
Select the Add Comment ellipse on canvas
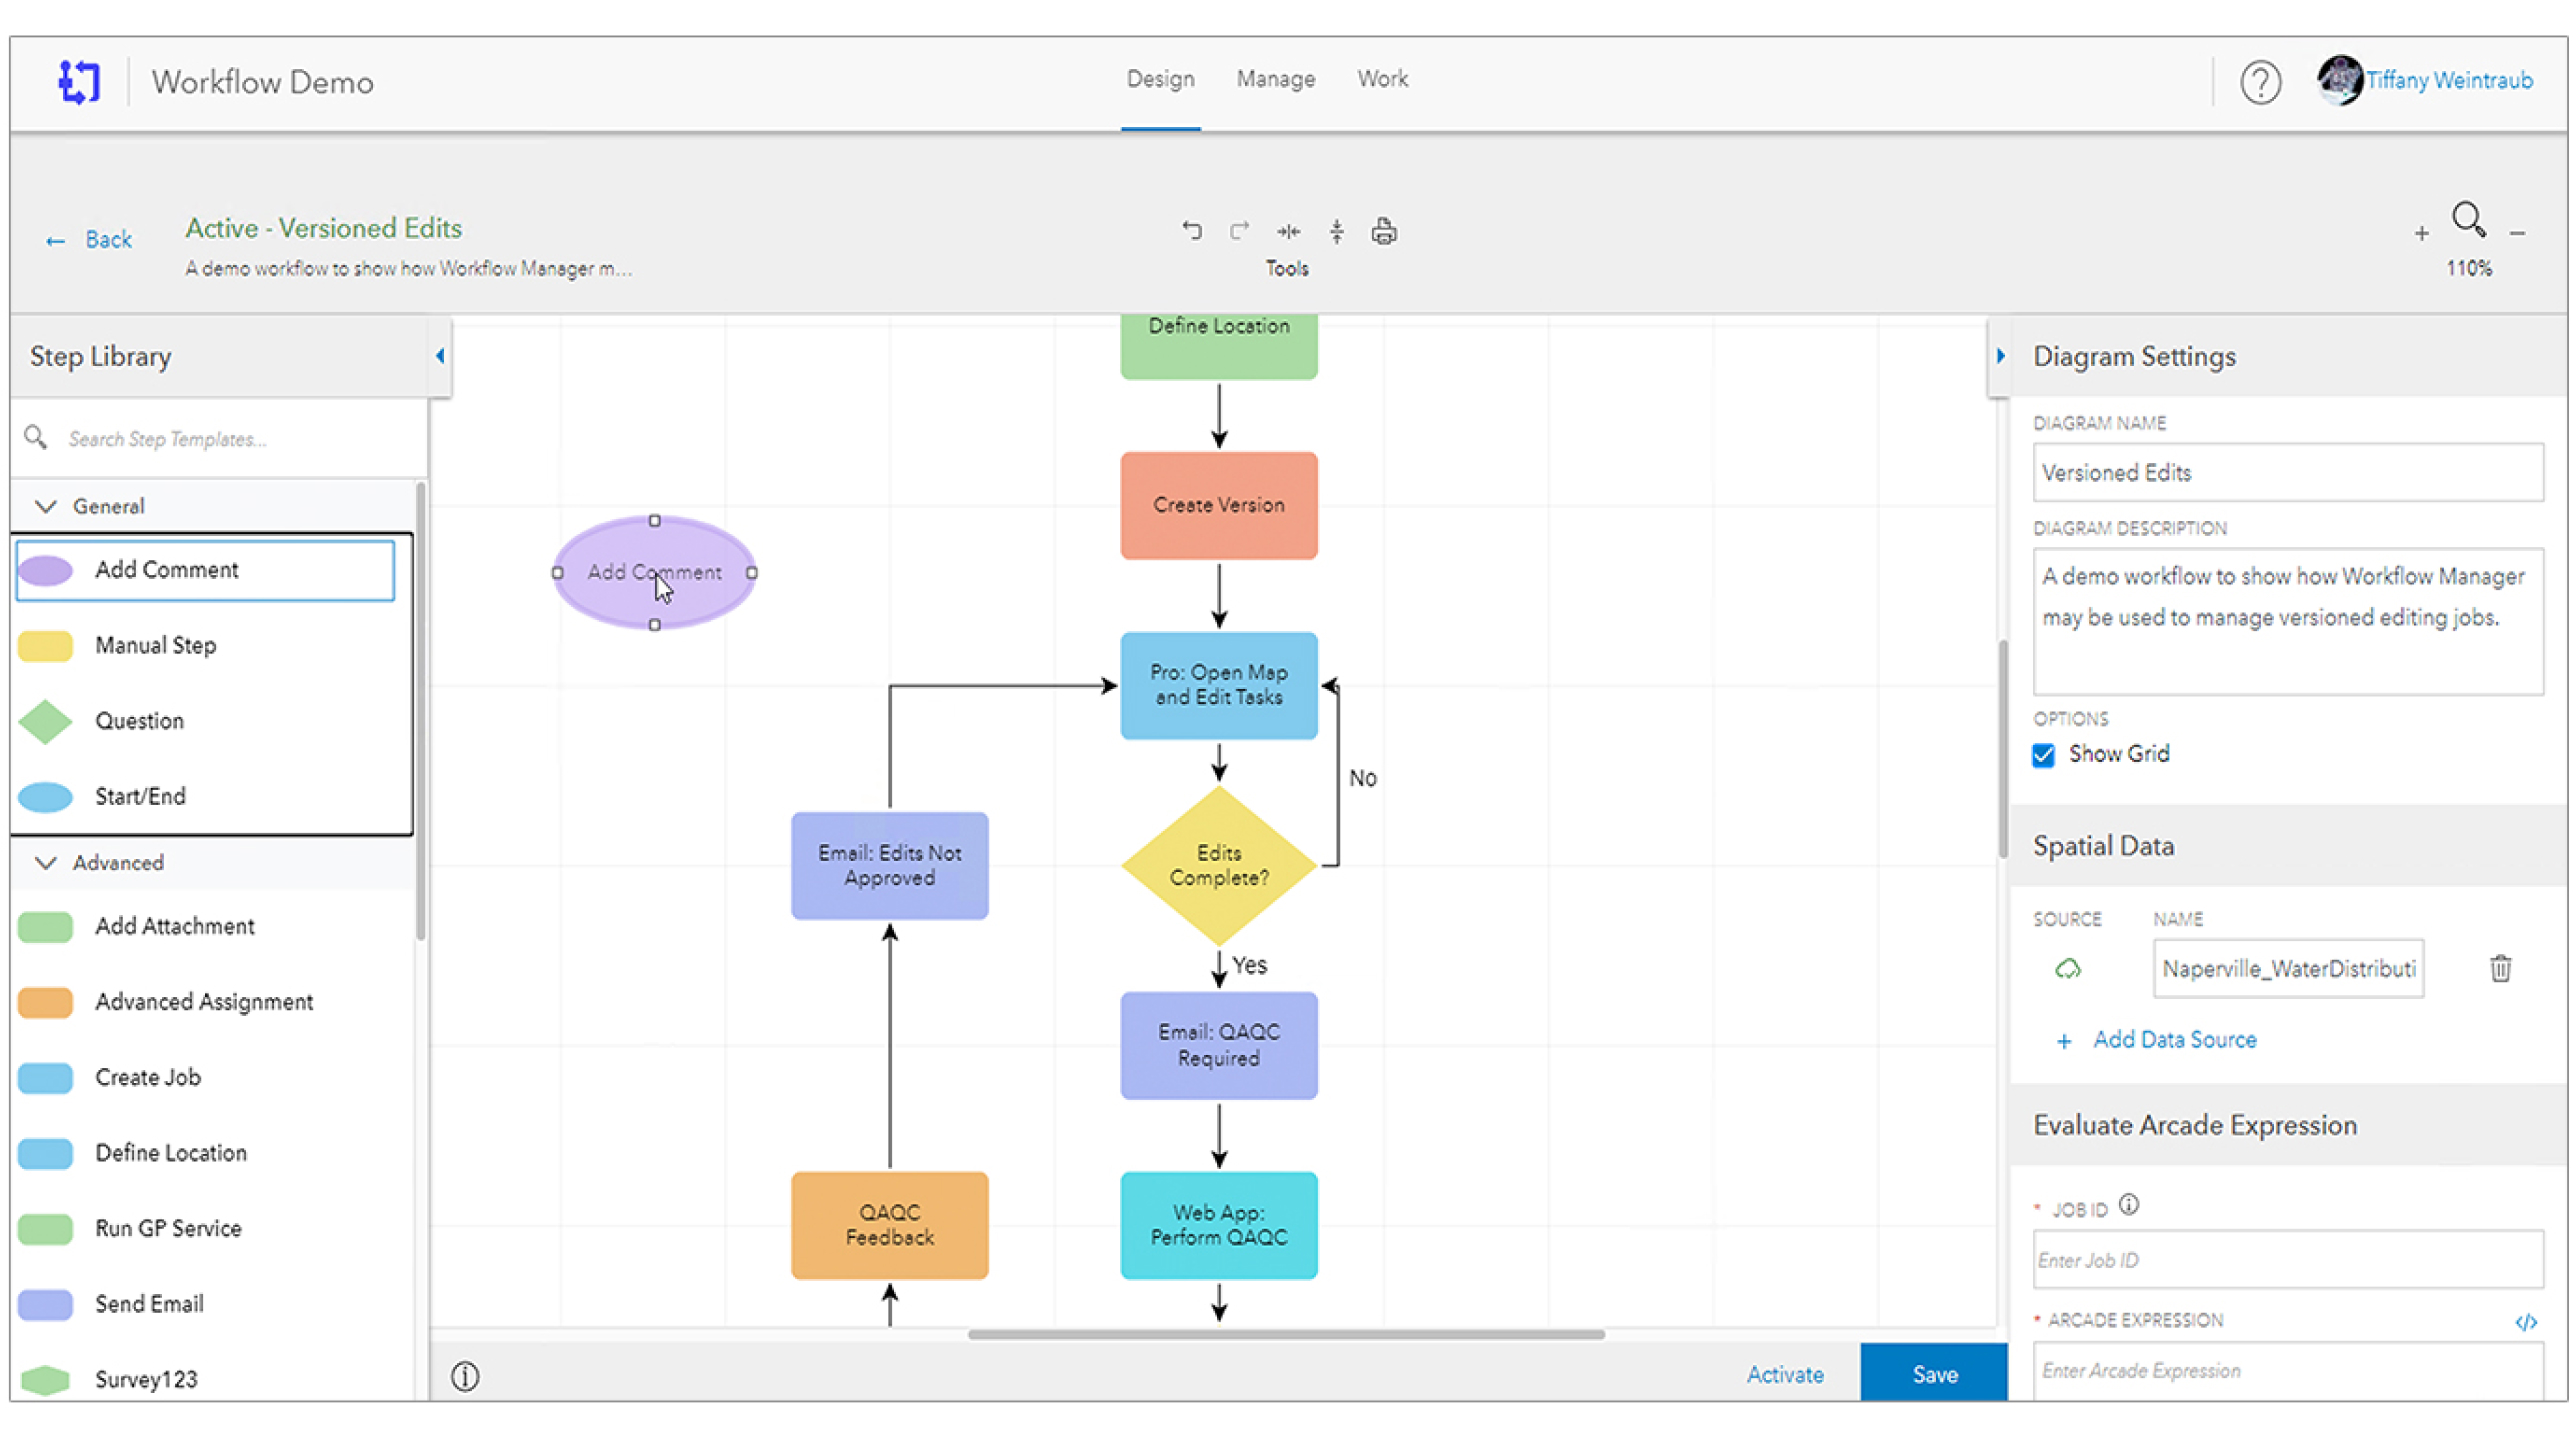coord(654,573)
